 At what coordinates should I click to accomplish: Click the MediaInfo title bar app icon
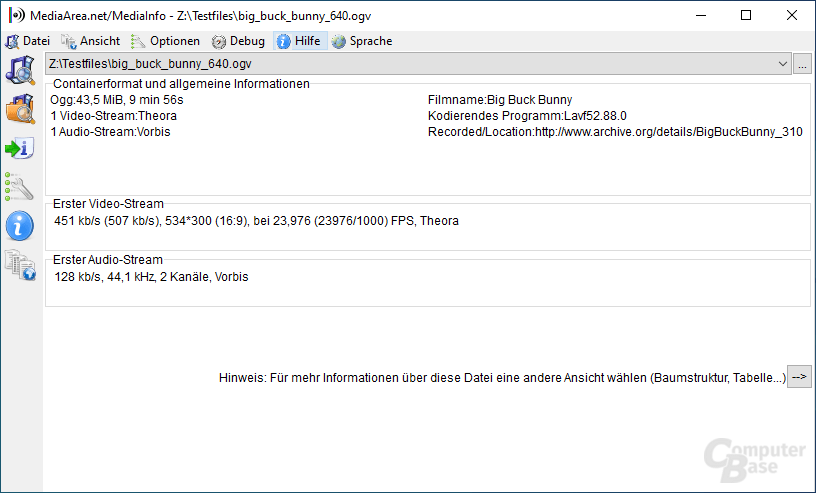click(16, 16)
